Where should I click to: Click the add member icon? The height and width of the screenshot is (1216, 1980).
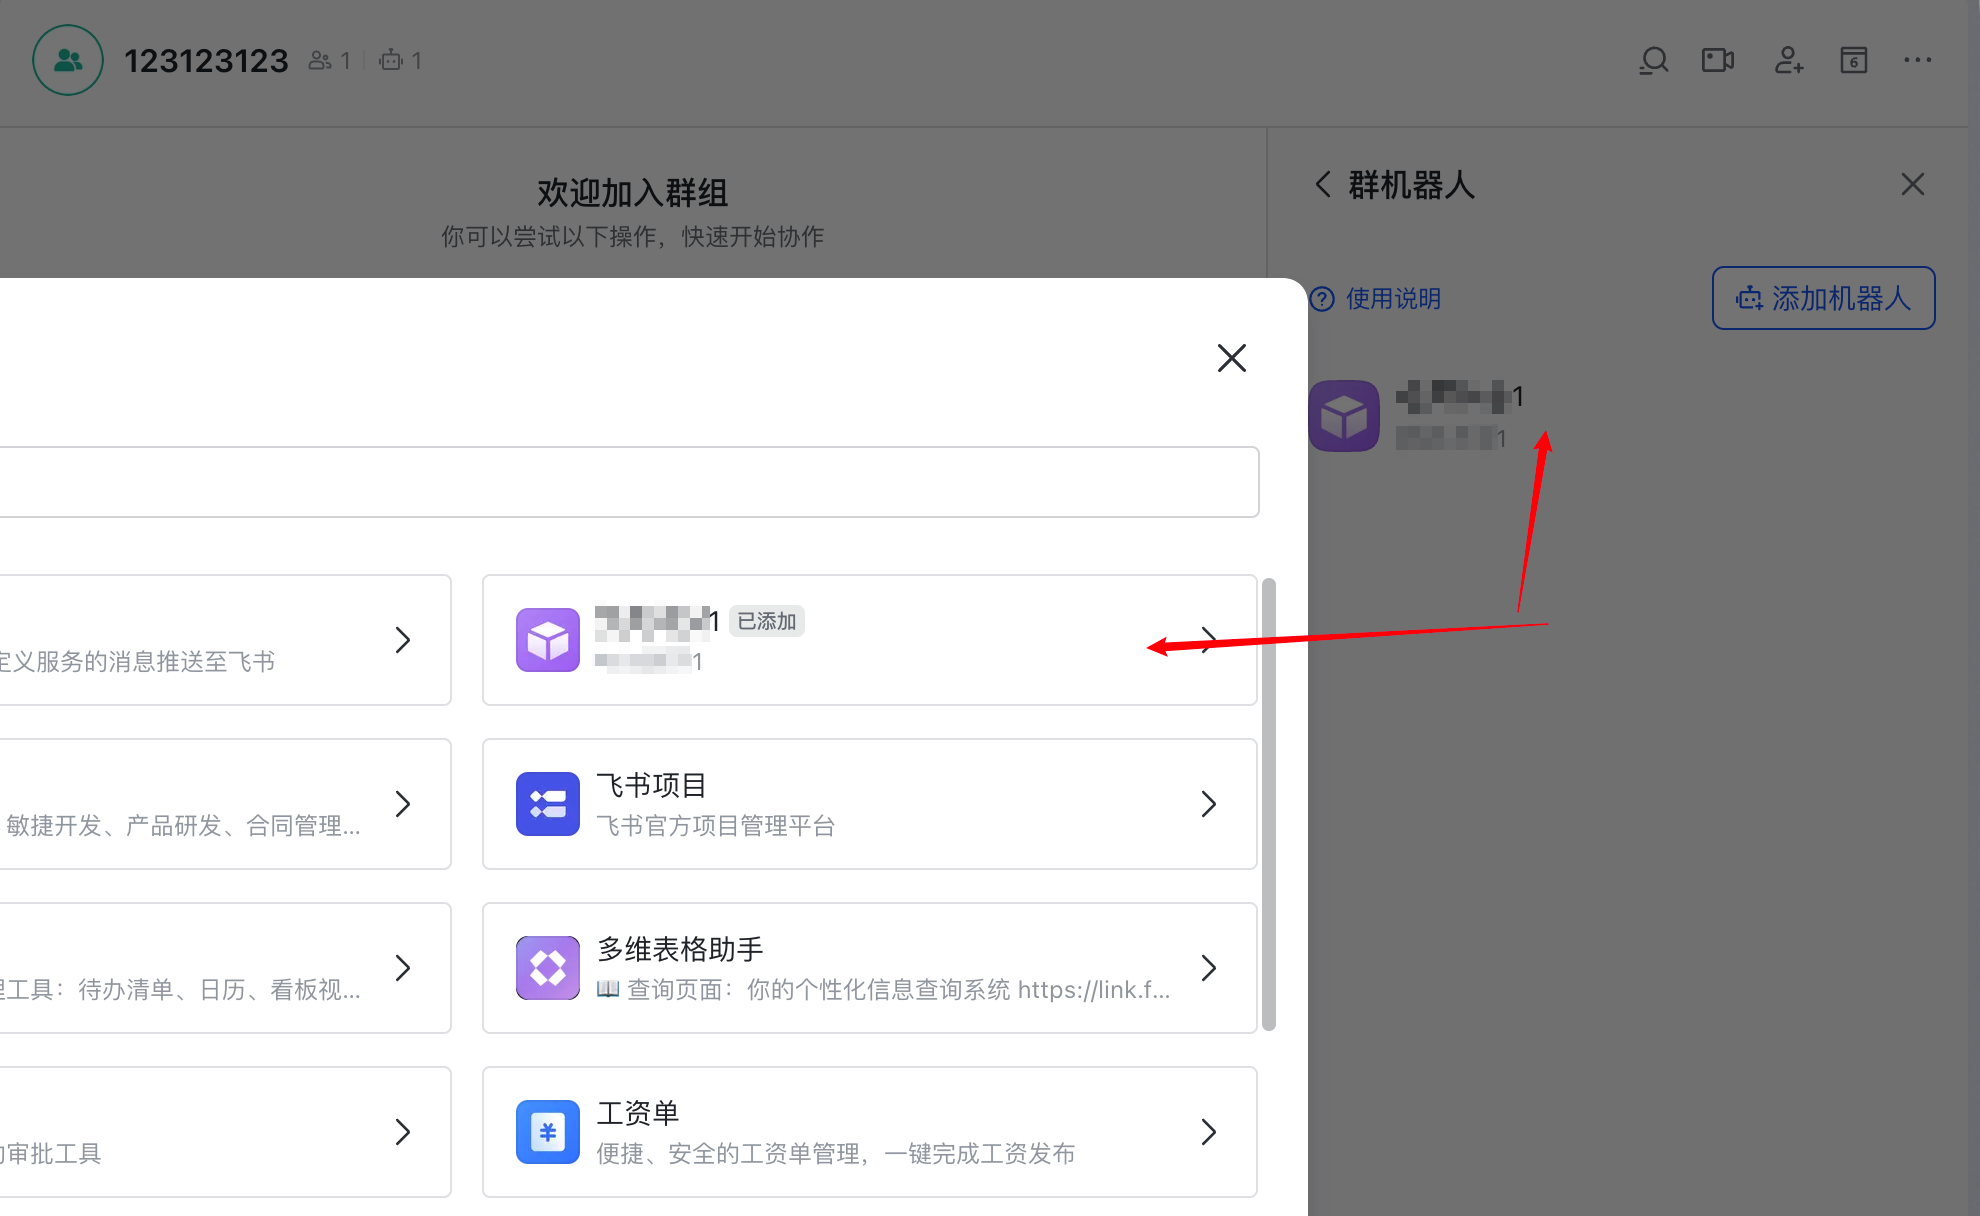[1788, 61]
